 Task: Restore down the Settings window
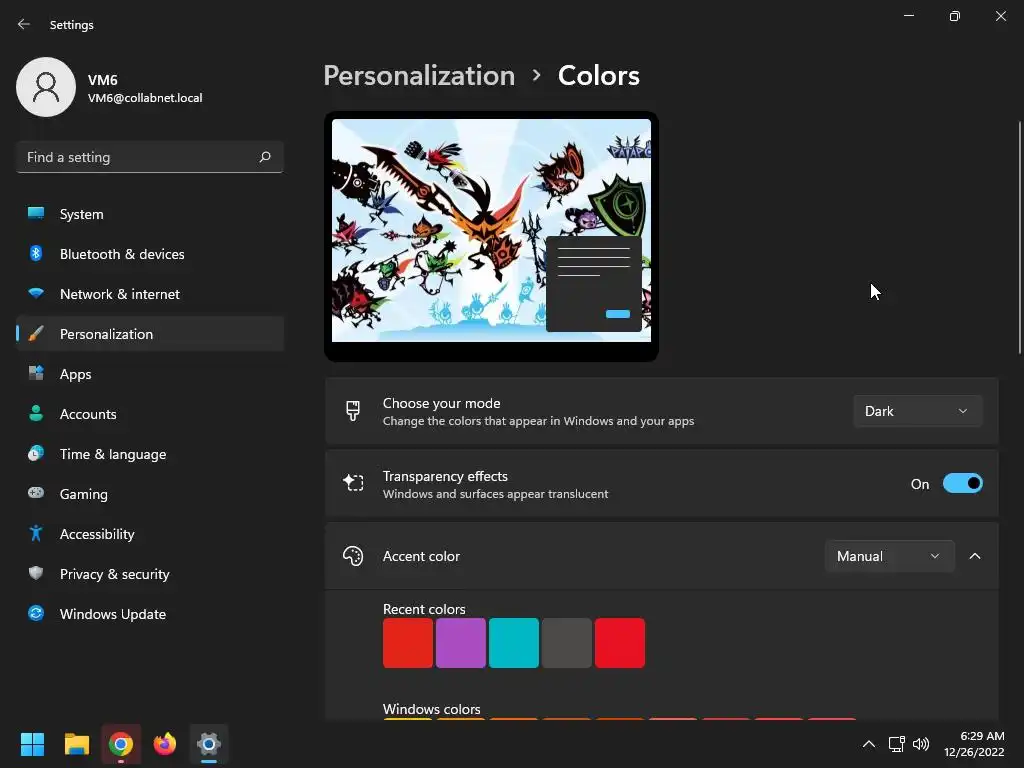(955, 16)
